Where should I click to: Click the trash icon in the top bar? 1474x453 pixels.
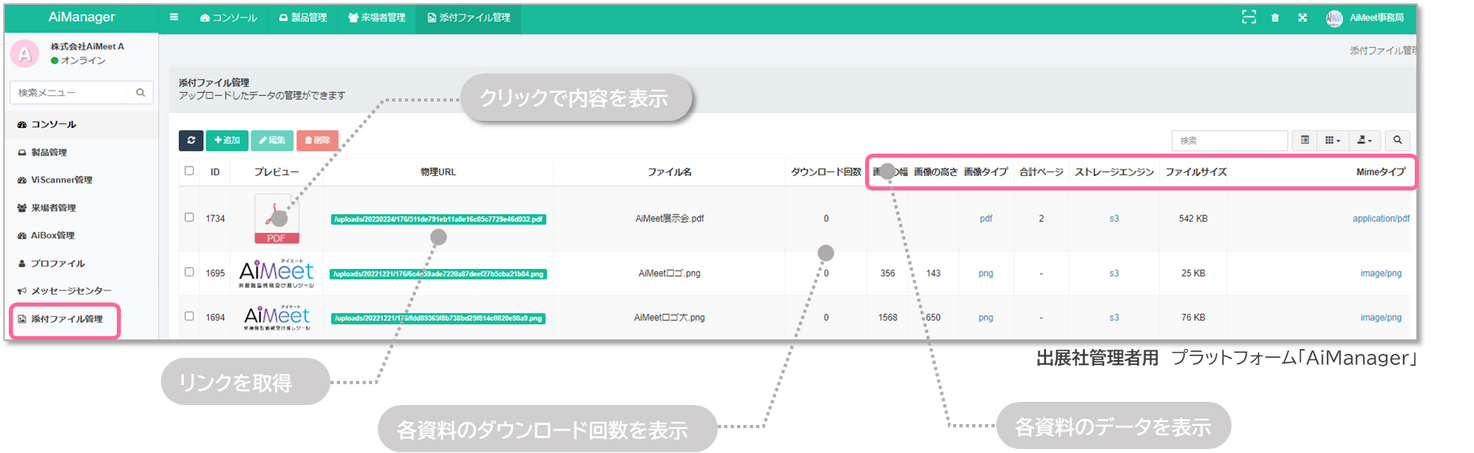click(1275, 18)
